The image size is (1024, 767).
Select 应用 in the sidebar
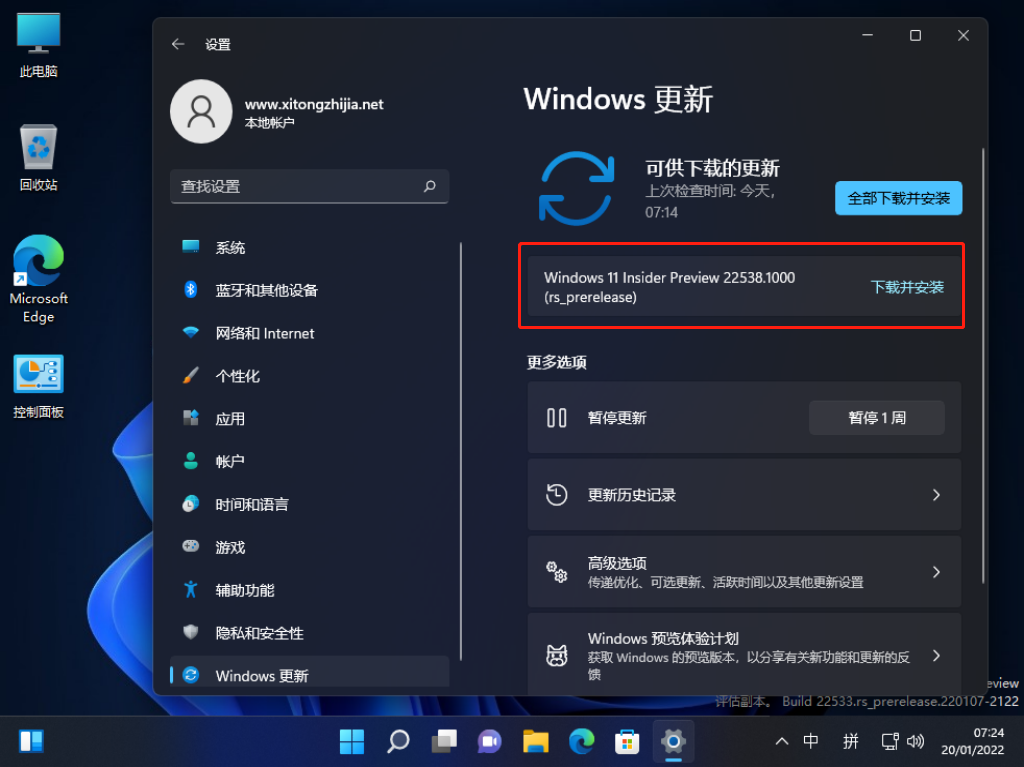pyautogui.click(x=309, y=419)
